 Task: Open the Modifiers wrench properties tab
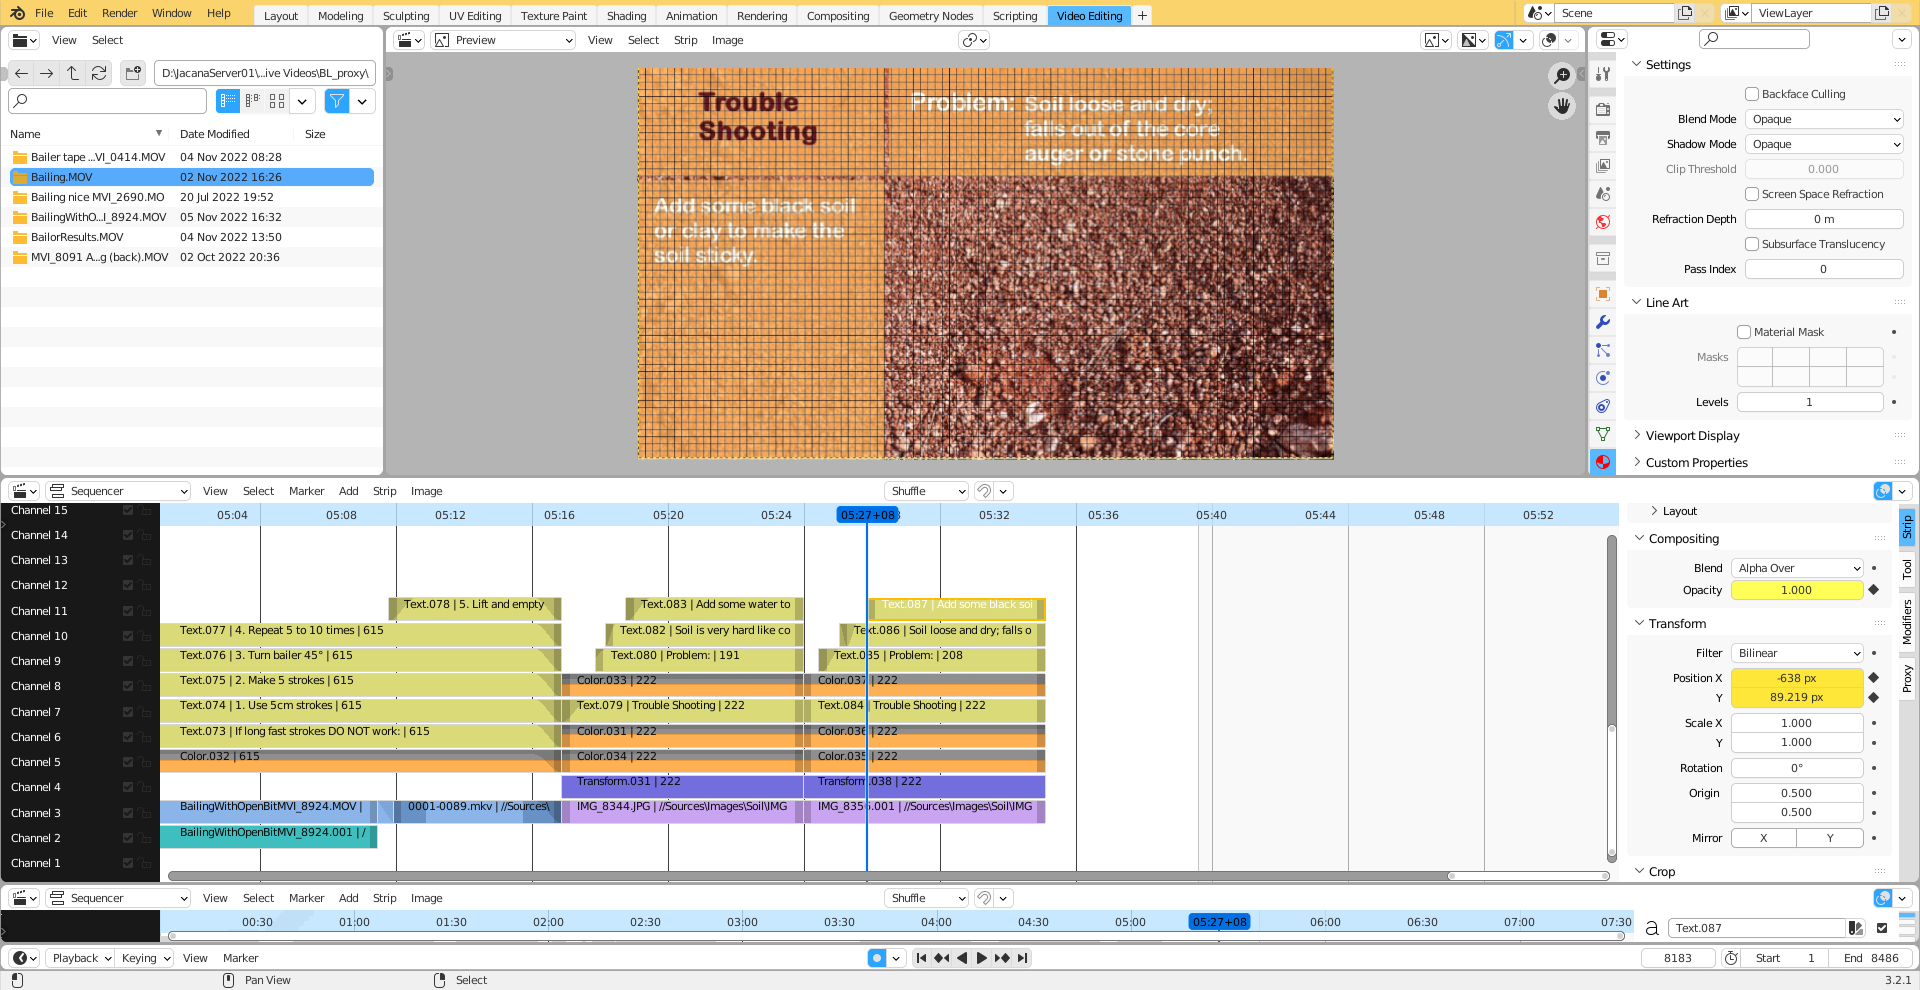pos(1603,322)
